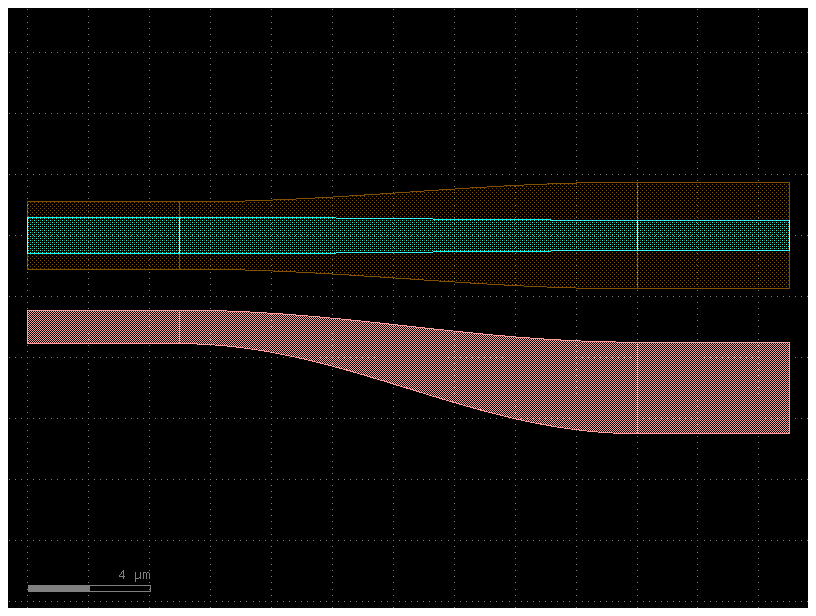This screenshot has height=616, width=816.
Task: Click the right edge of the teal waveguide
Action: (x=789, y=236)
